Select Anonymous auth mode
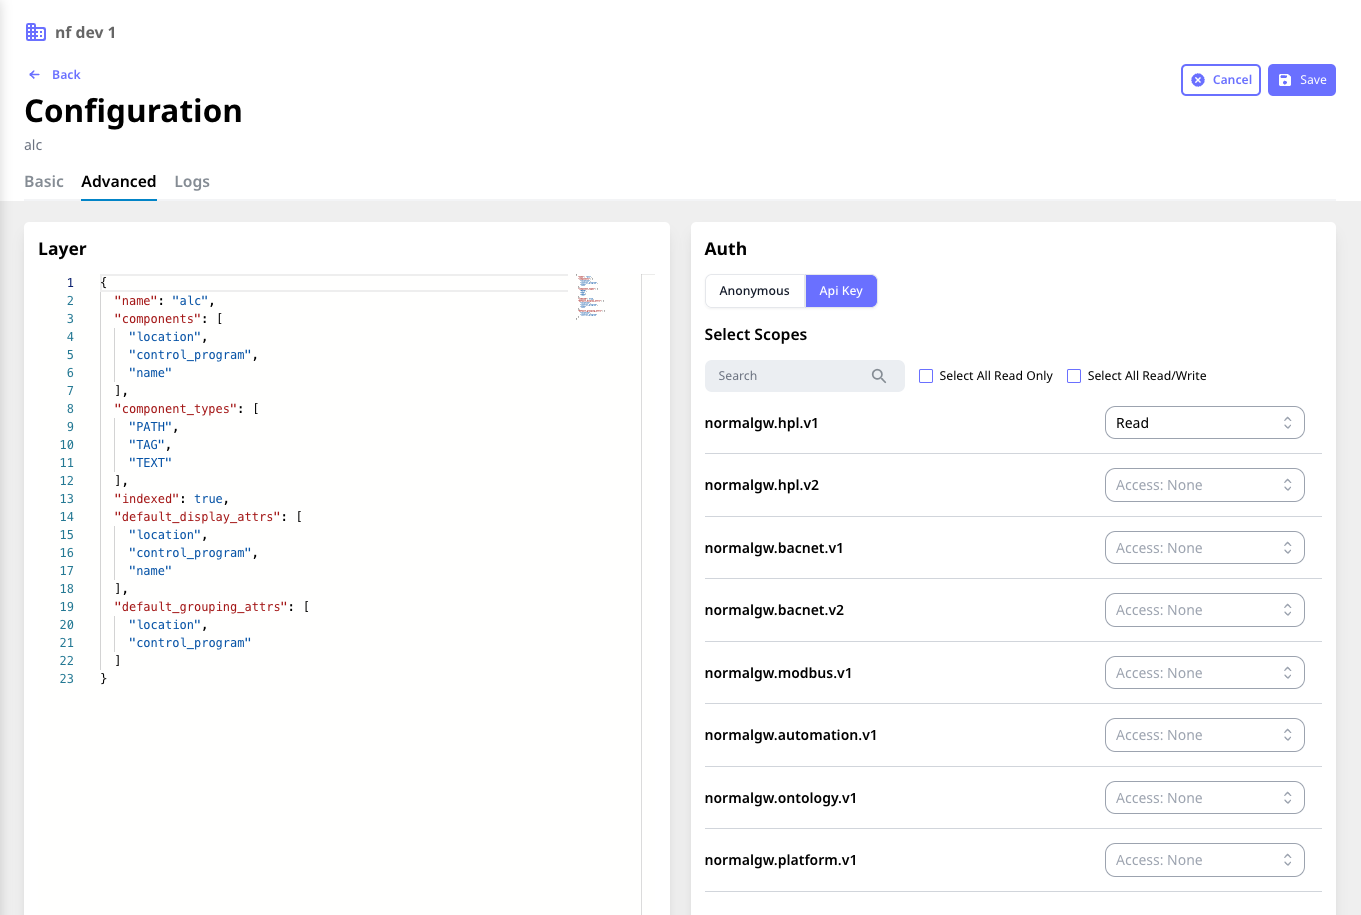 point(755,291)
